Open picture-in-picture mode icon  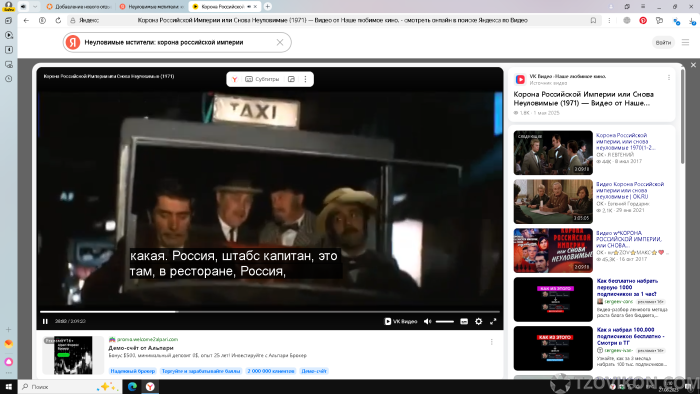pos(291,79)
